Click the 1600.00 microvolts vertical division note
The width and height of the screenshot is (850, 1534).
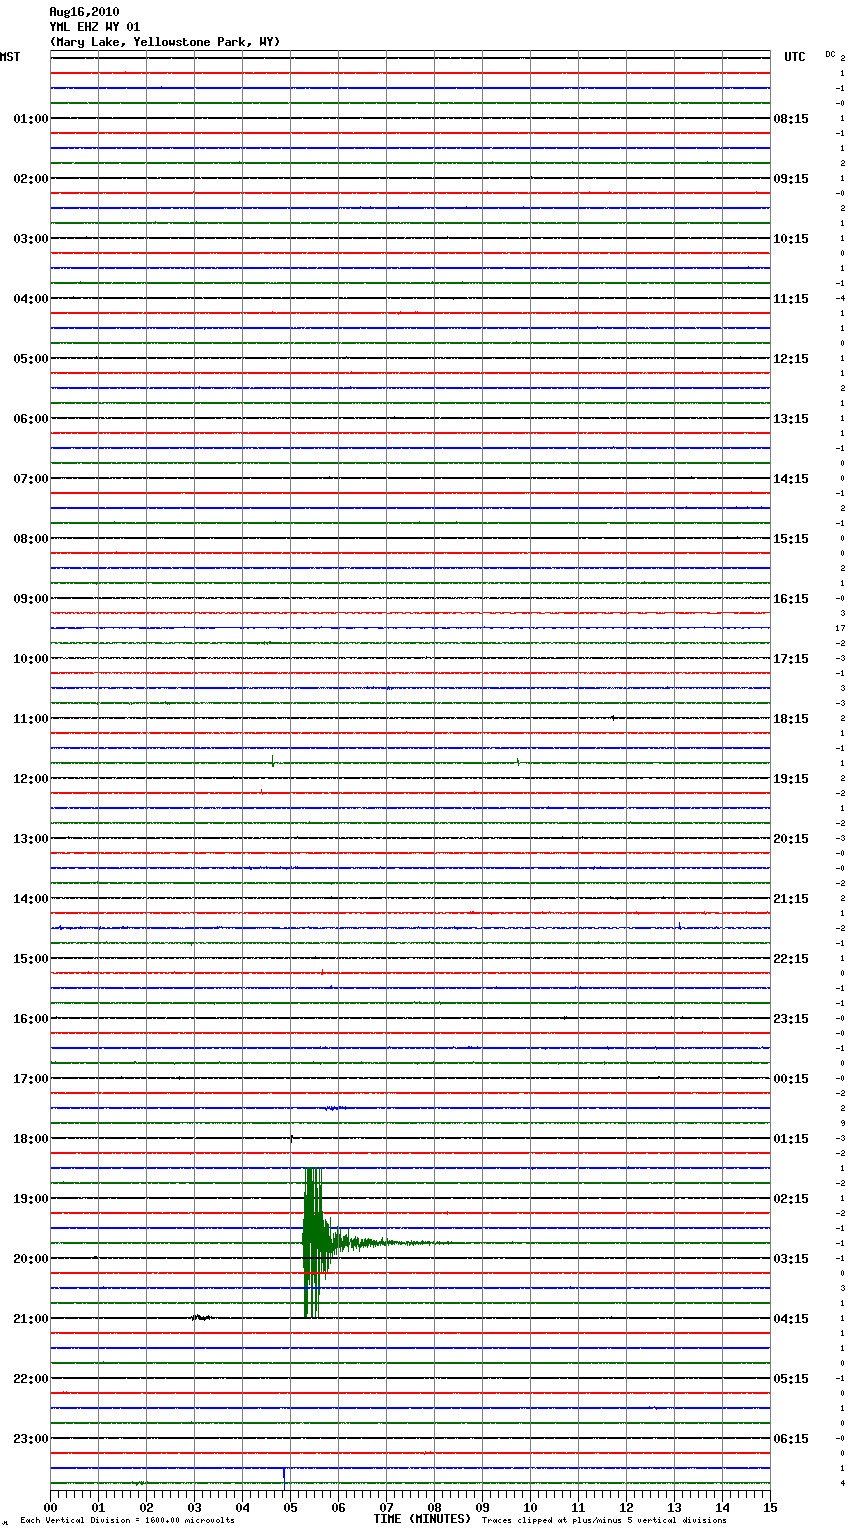(128, 1521)
